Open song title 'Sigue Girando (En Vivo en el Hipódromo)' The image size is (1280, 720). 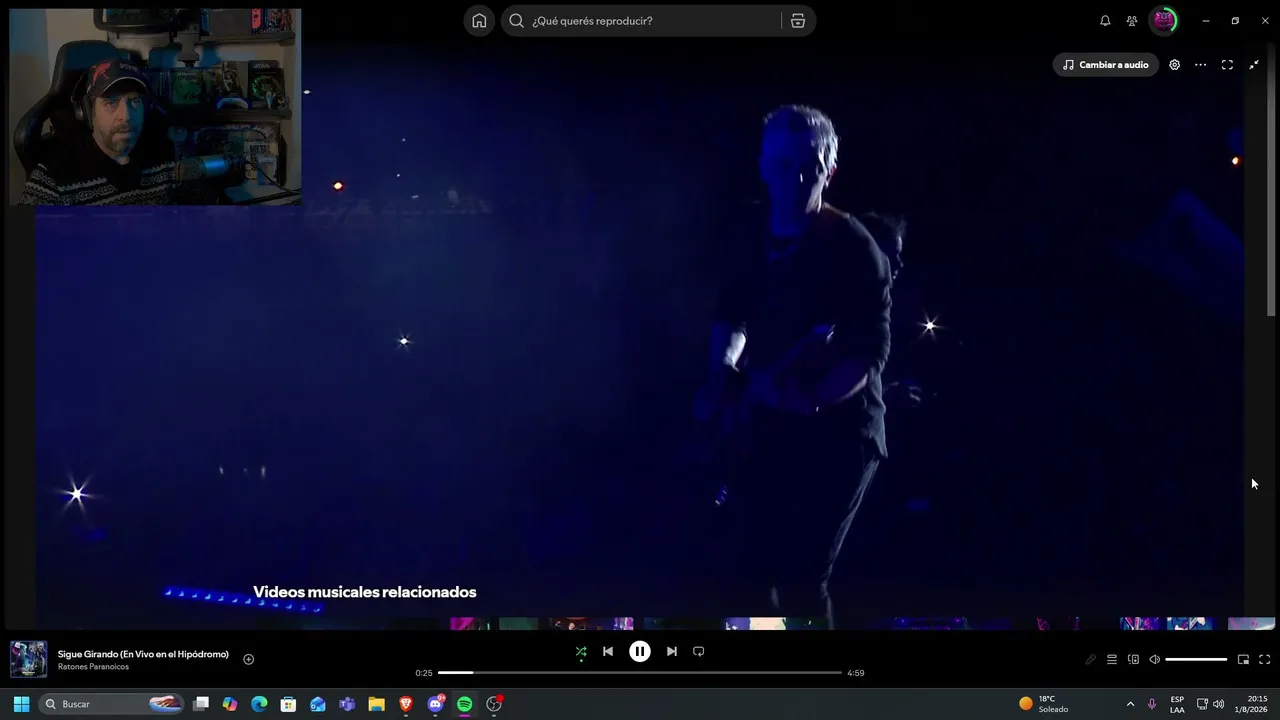tap(143, 654)
